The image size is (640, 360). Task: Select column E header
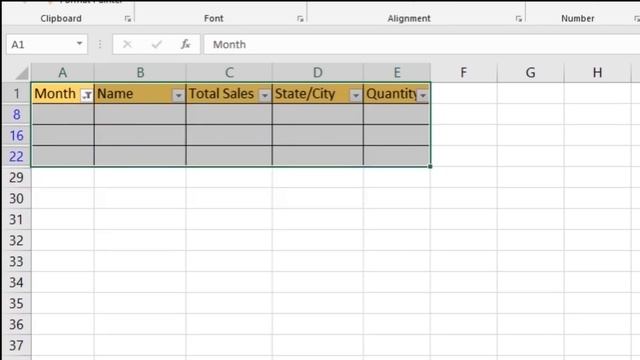[x=397, y=73]
